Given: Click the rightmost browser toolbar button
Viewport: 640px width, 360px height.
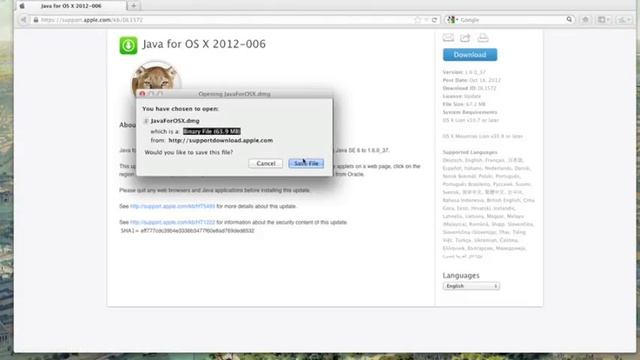Looking at the screenshot, I should click(624, 20).
